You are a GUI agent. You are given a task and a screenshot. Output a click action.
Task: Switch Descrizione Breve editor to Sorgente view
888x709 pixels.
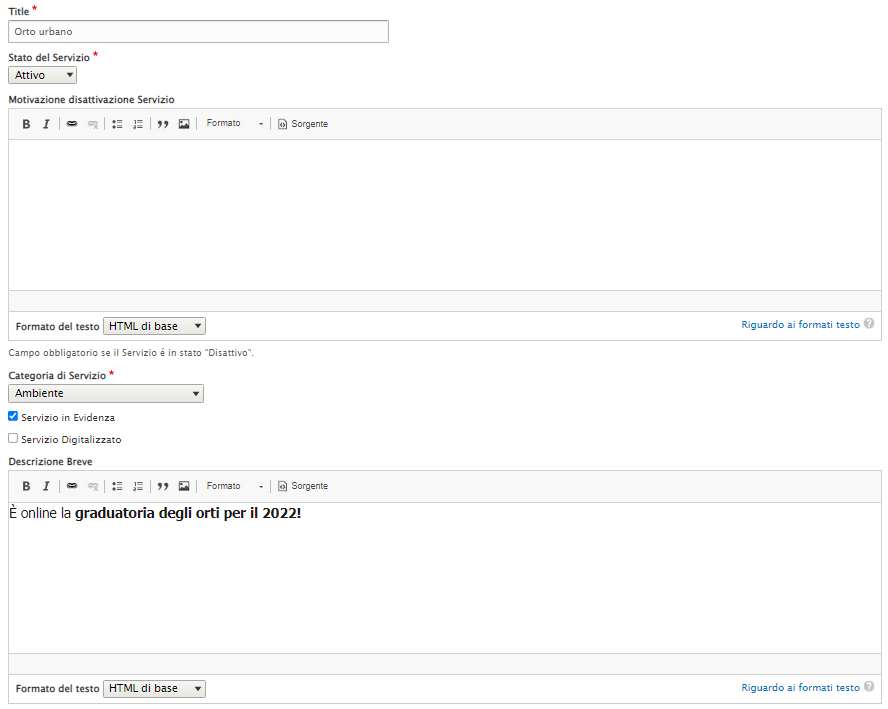(303, 486)
